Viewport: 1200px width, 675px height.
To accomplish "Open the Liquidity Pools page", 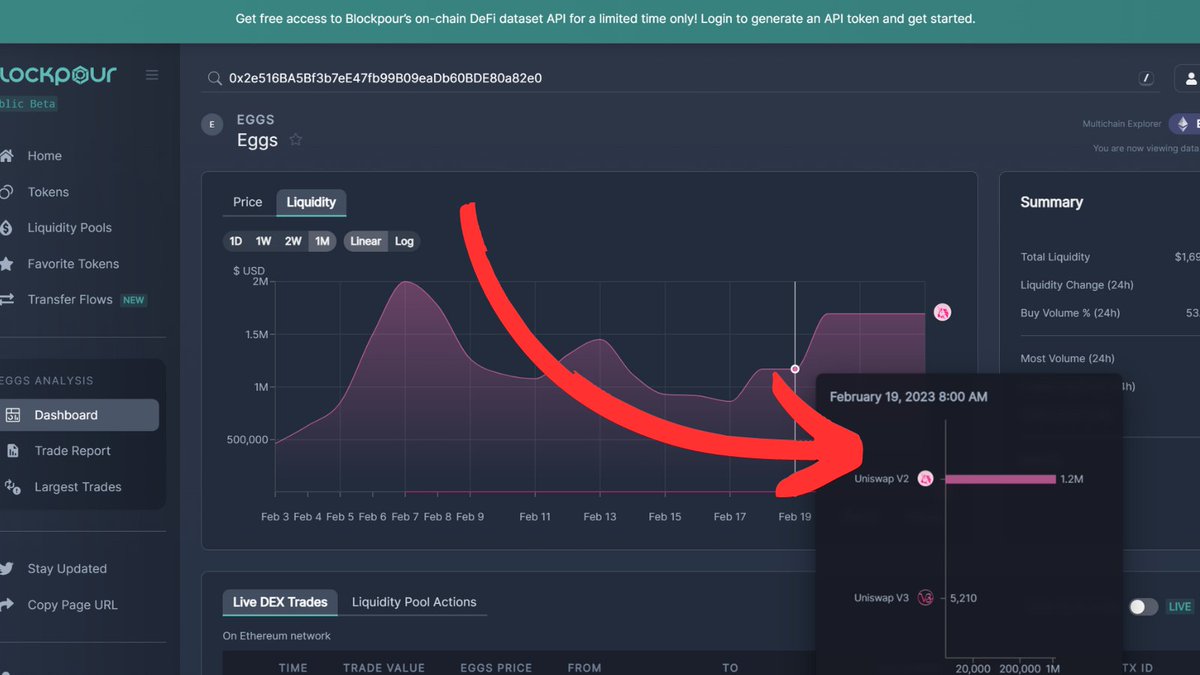I will pyautogui.click(x=70, y=228).
